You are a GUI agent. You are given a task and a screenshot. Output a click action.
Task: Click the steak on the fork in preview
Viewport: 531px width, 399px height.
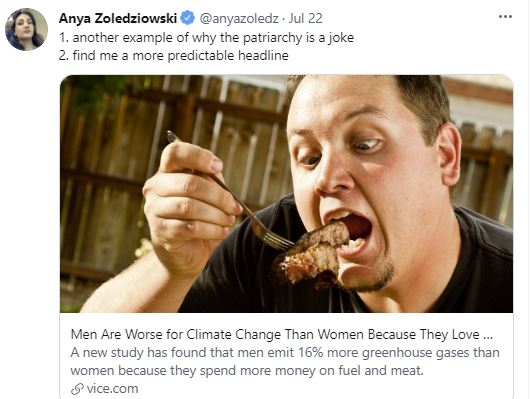tap(312, 256)
